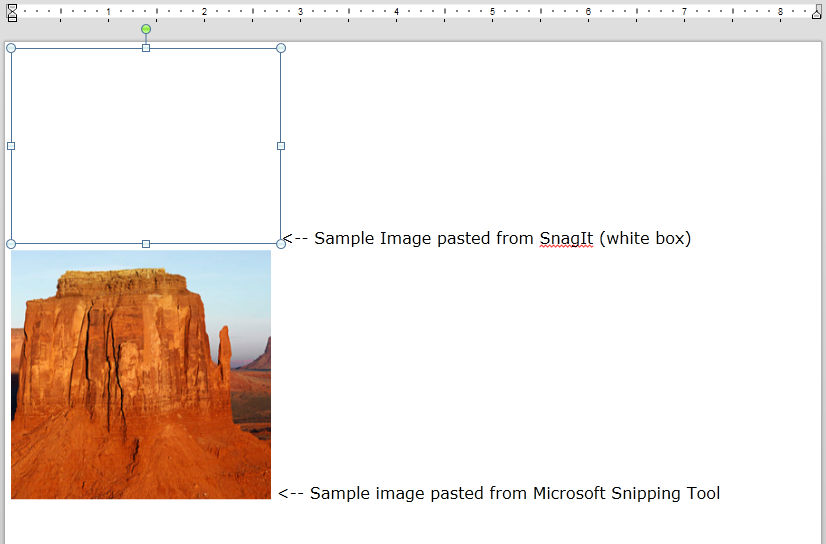This screenshot has height=544, width=826.
Task: Click the misspelled word SnagIt
Action: click(x=566, y=238)
